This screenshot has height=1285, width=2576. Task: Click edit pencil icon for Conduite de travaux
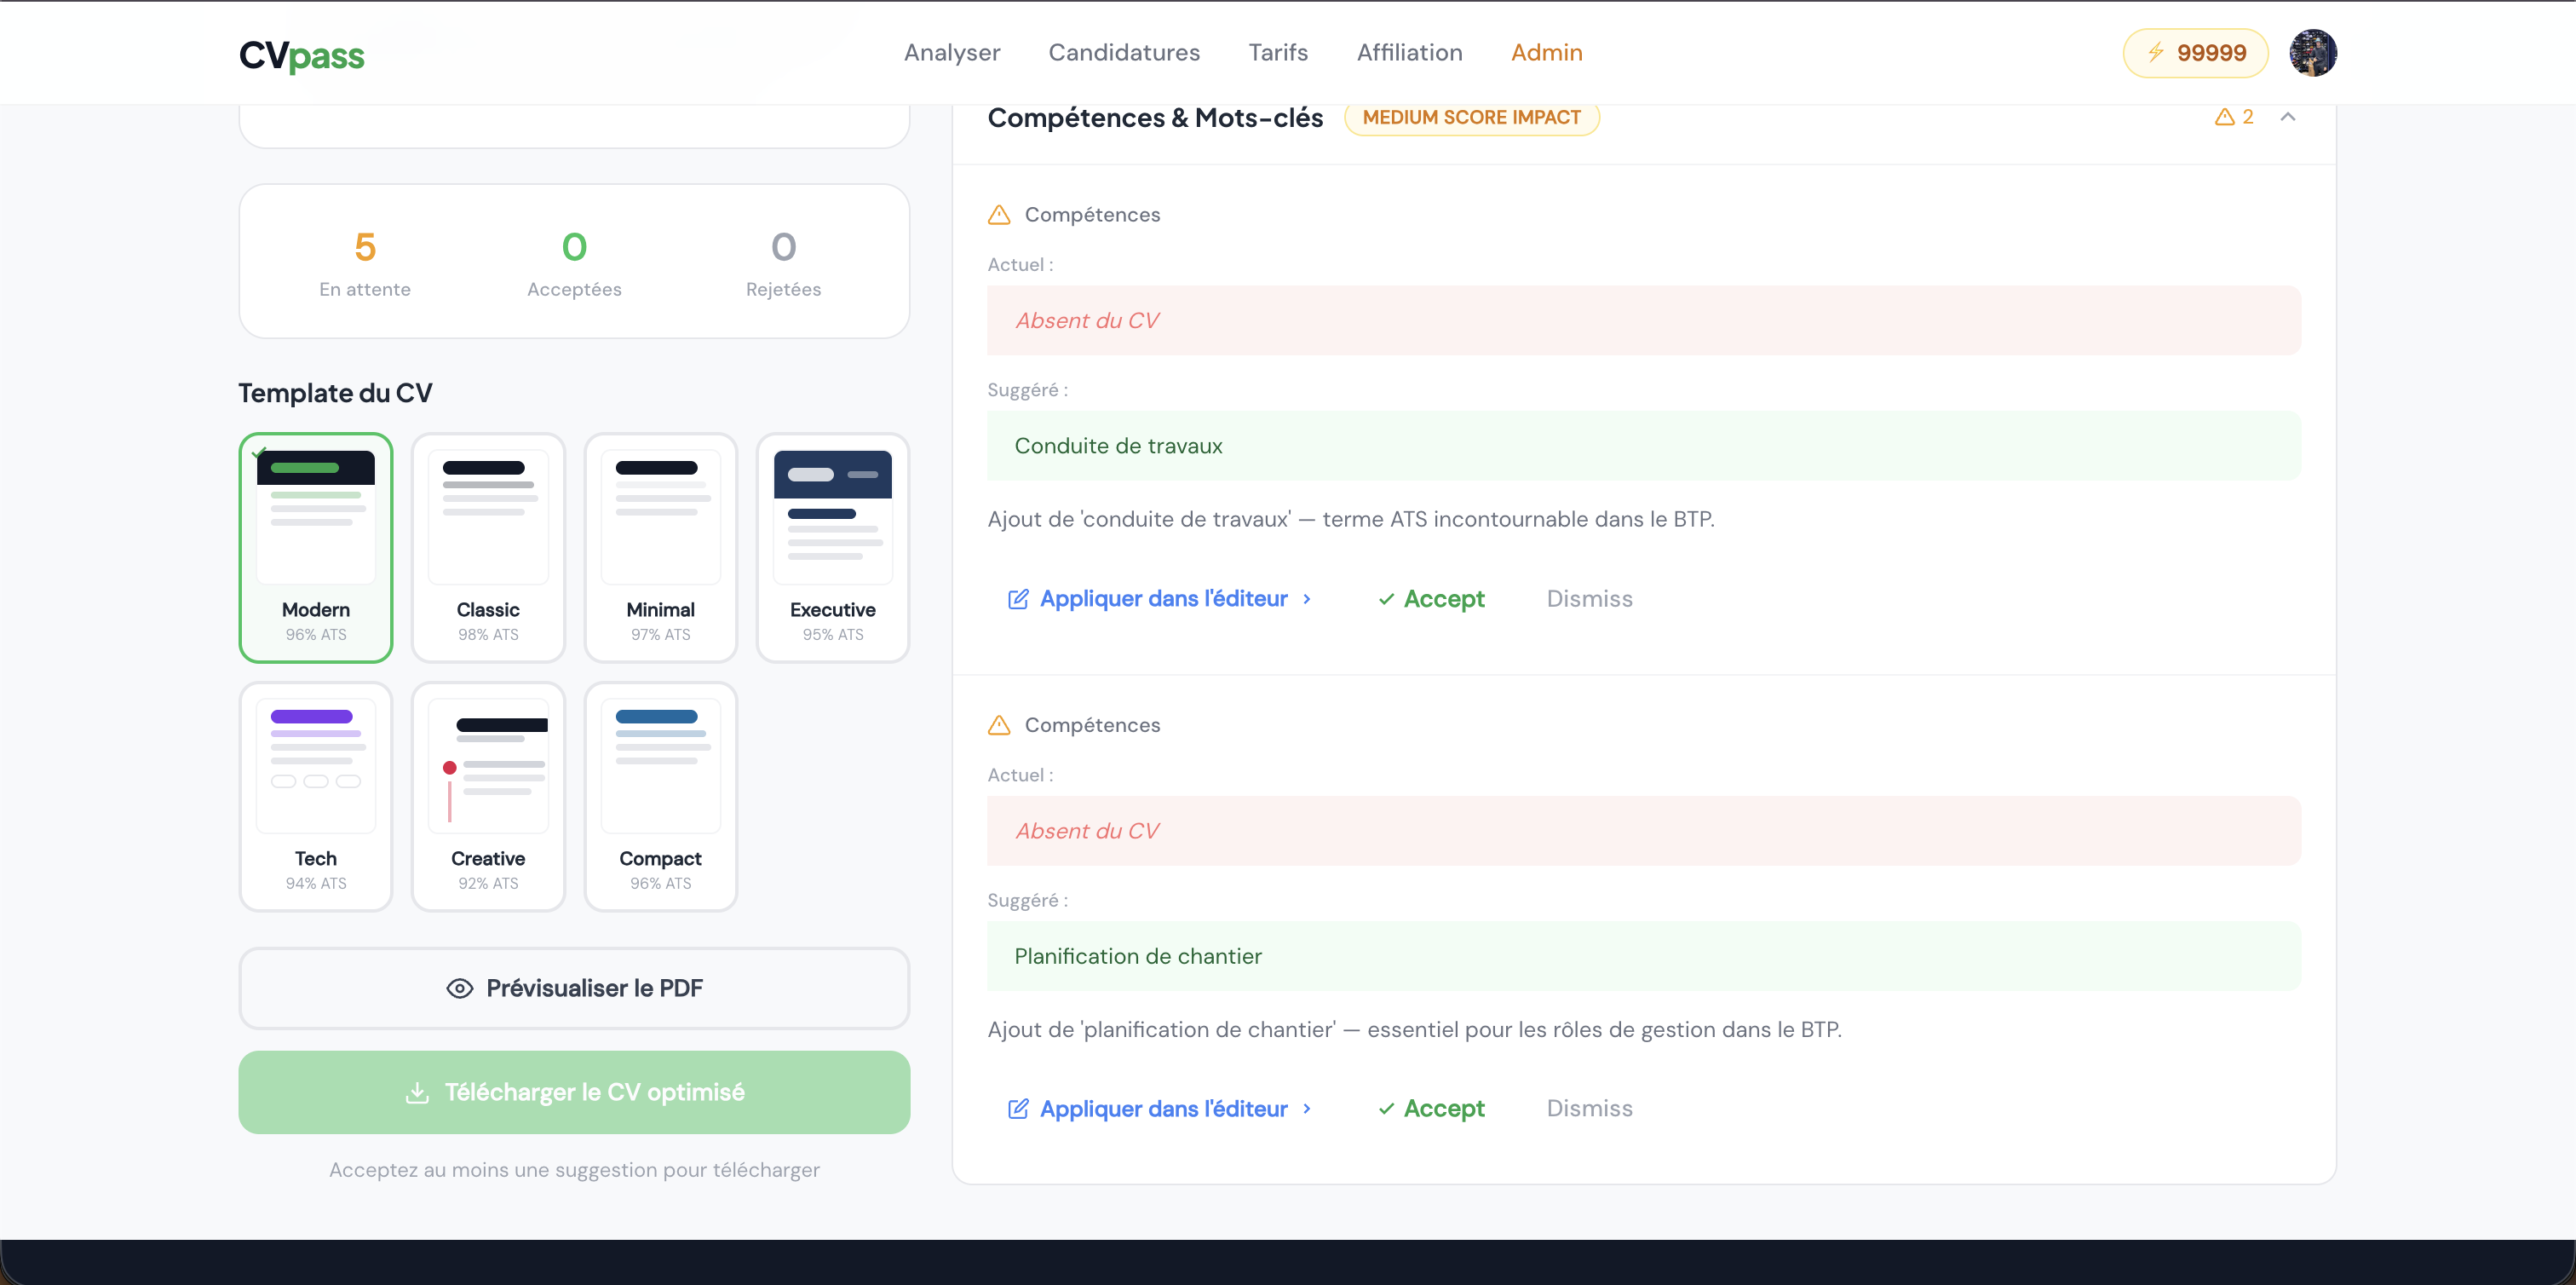click(x=1018, y=599)
